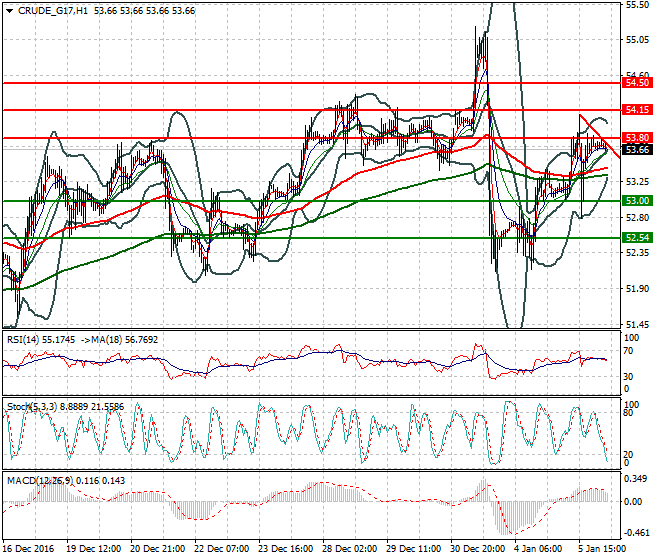Image resolution: width=660 pixels, height=560 pixels.
Task: Click the green 53.00 support level label
Action: (x=638, y=200)
